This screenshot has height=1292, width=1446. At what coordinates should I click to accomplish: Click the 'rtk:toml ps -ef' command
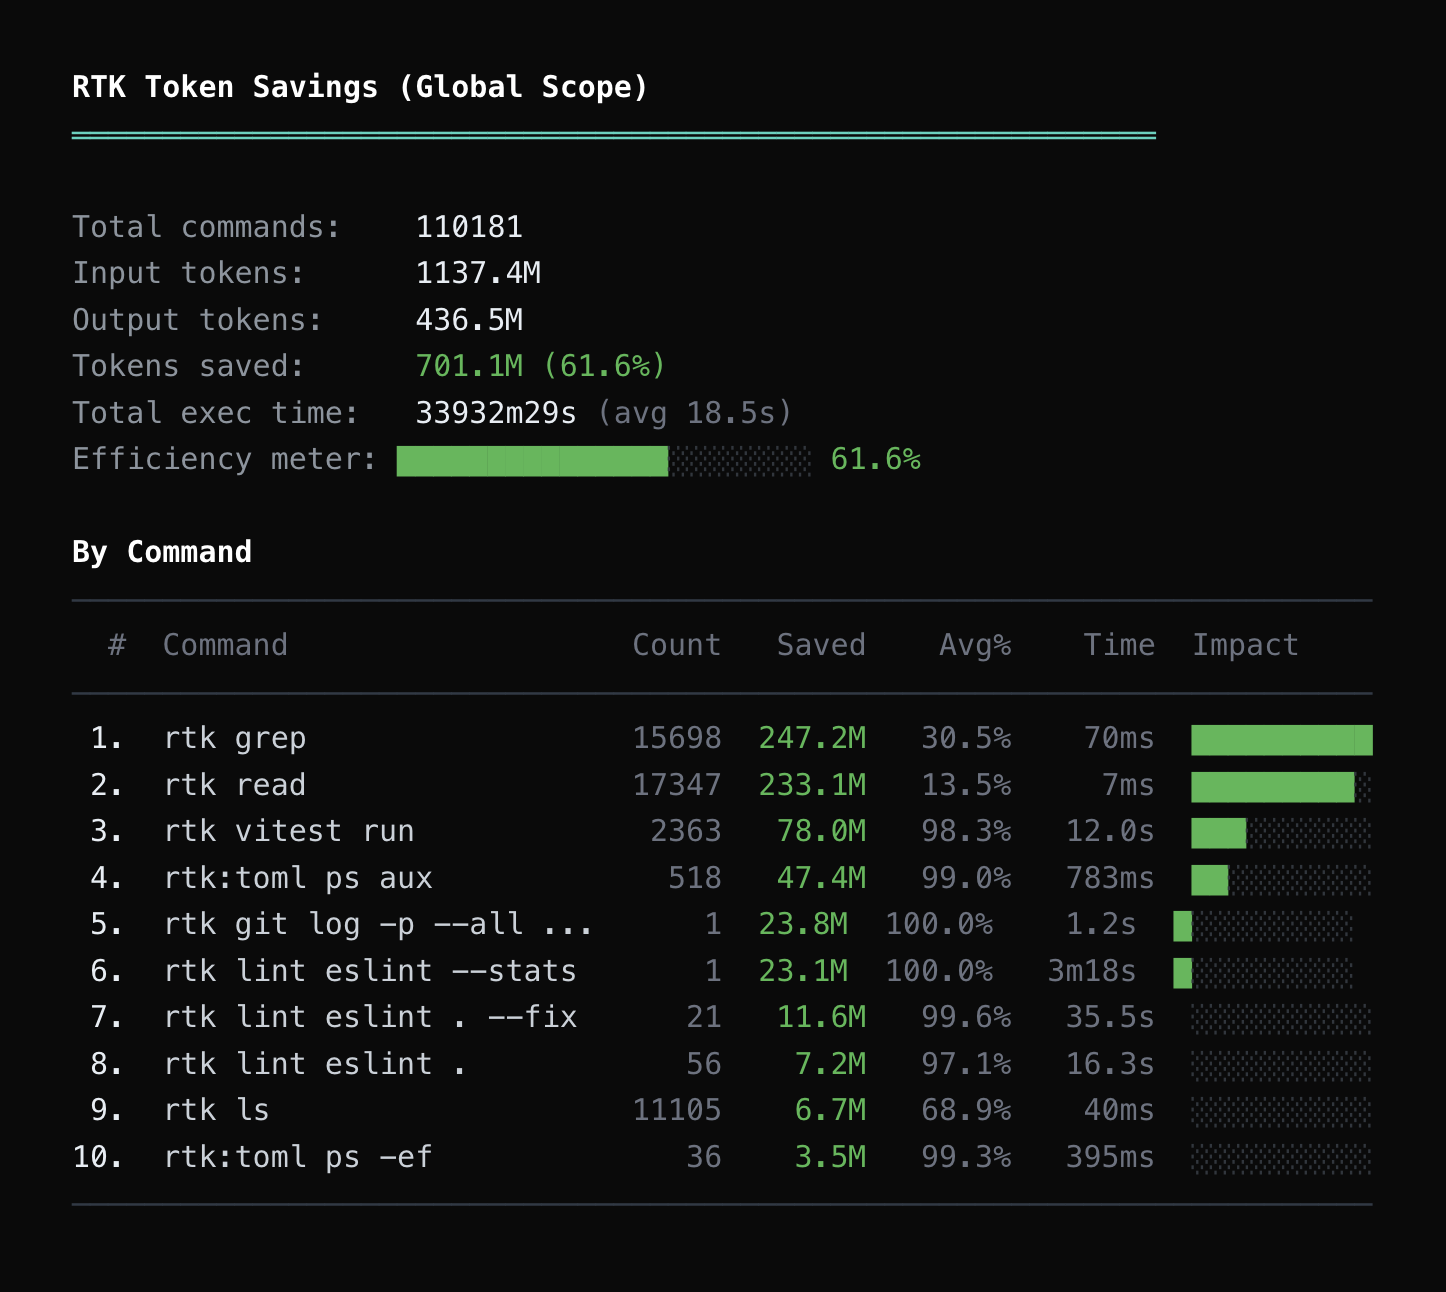[x=298, y=1157]
